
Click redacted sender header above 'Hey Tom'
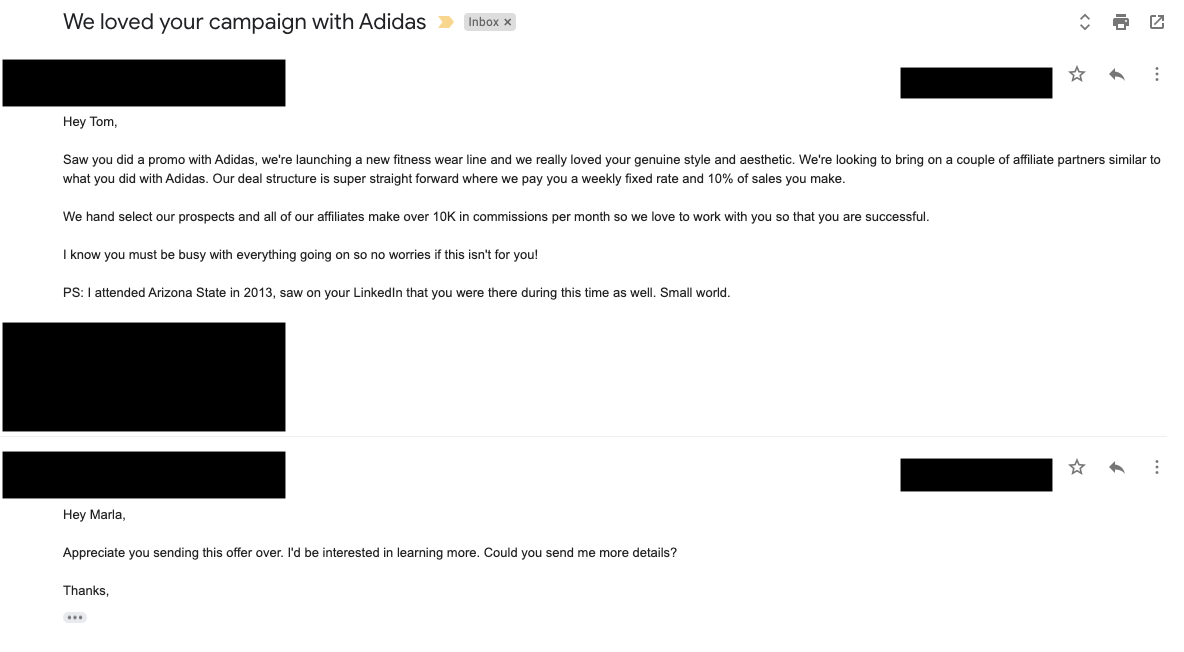pyautogui.click(x=143, y=82)
